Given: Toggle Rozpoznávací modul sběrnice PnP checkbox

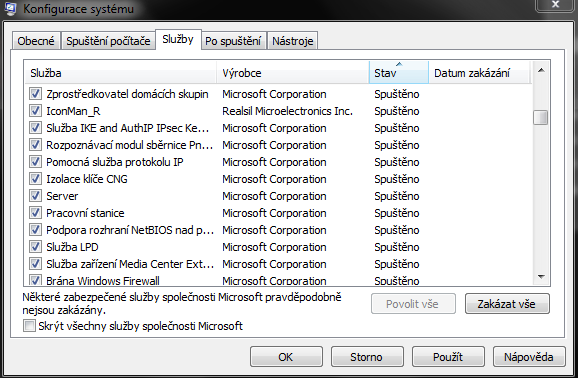Looking at the screenshot, I should [x=35, y=145].
